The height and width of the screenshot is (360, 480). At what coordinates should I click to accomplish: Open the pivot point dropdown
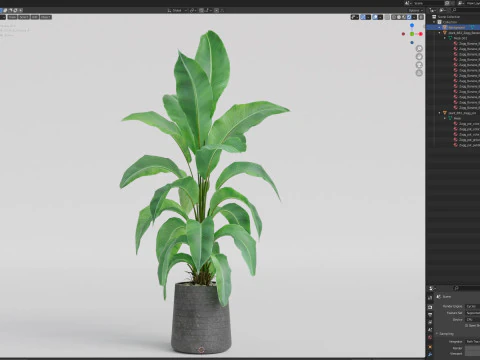pyautogui.click(x=193, y=10)
